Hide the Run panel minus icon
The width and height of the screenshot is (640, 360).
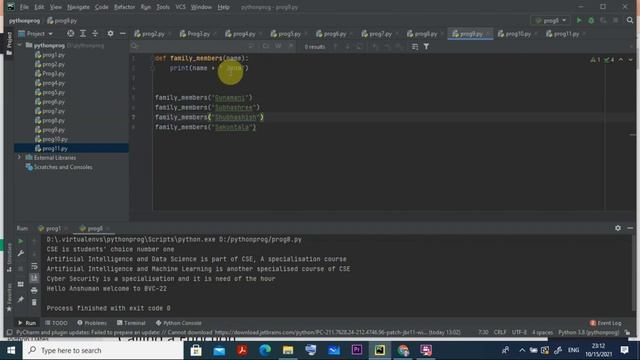(630, 228)
